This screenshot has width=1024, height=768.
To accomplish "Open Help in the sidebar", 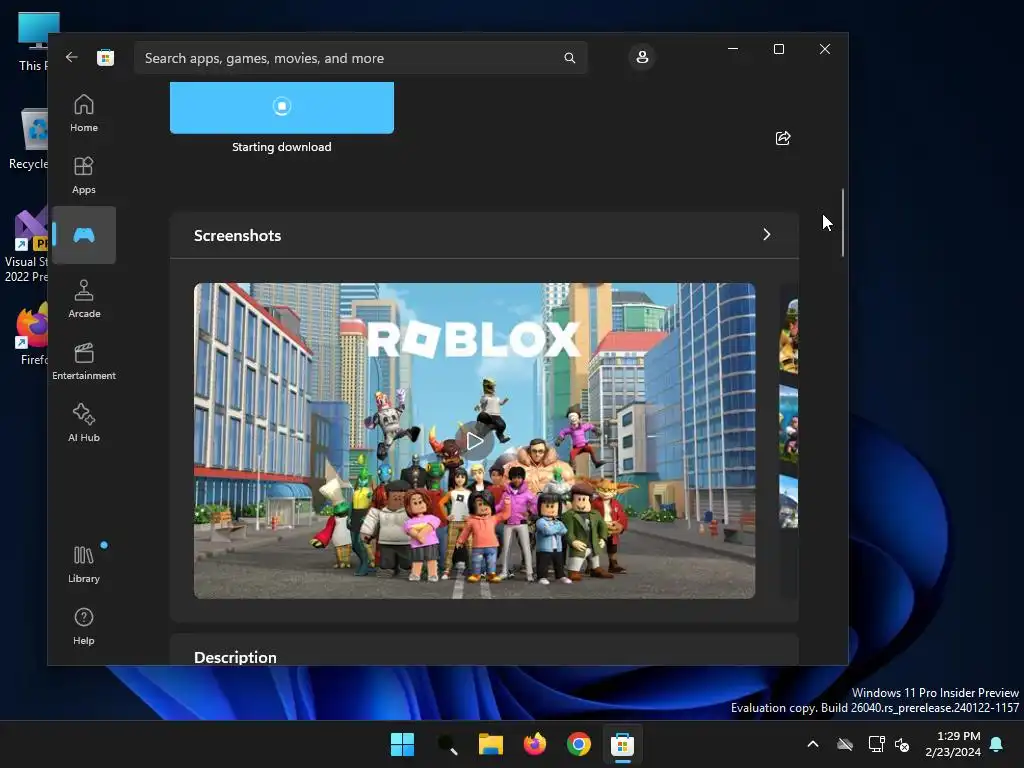I will pyautogui.click(x=84, y=626).
